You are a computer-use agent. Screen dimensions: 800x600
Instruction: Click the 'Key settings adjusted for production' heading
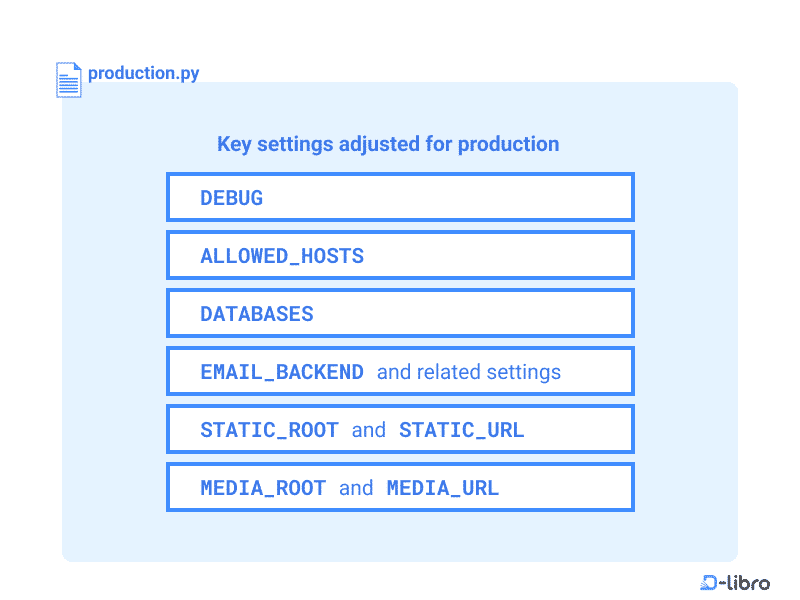coord(388,144)
